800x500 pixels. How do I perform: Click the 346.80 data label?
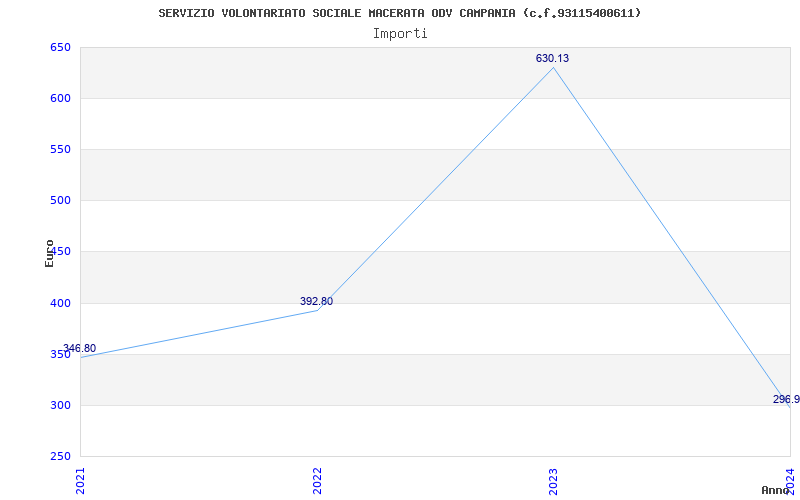tap(79, 348)
